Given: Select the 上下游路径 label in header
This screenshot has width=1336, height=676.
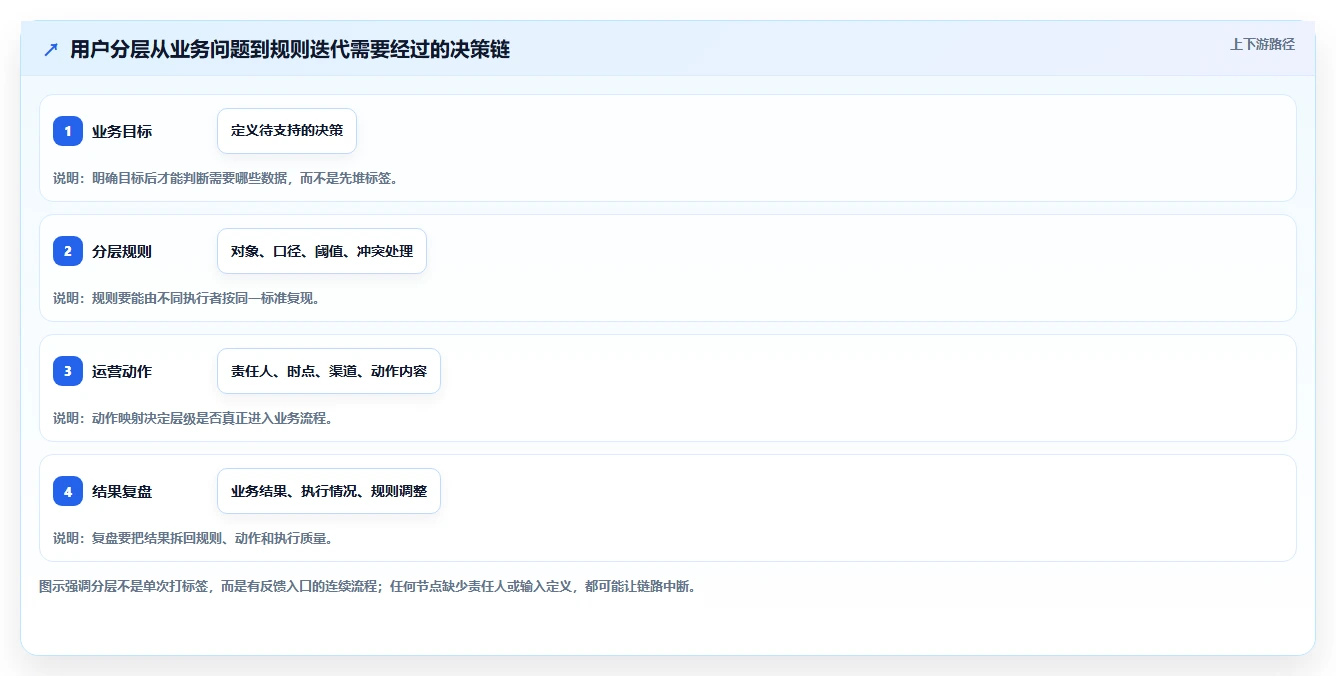Looking at the screenshot, I should coord(1262,44).
